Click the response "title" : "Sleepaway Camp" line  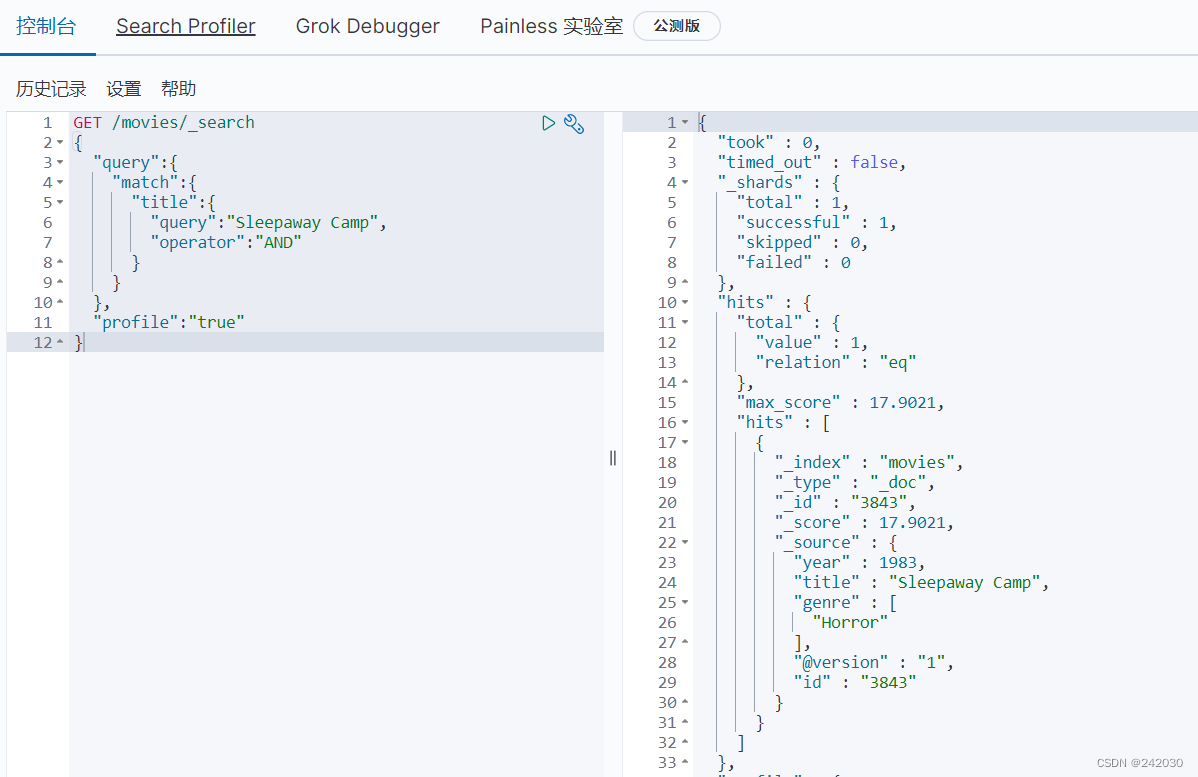pyautogui.click(x=921, y=582)
